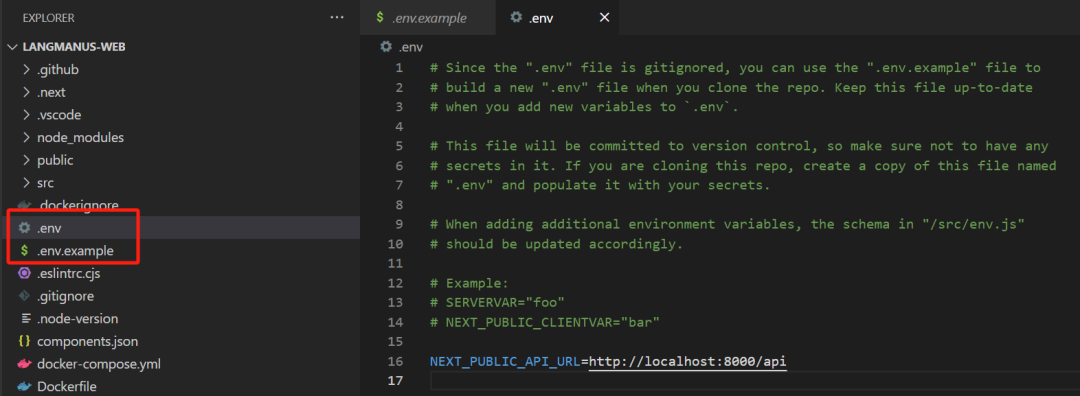Click the gear icon of .env file in explorer
Viewport: 1080px width, 396px height.
(25, 228)
